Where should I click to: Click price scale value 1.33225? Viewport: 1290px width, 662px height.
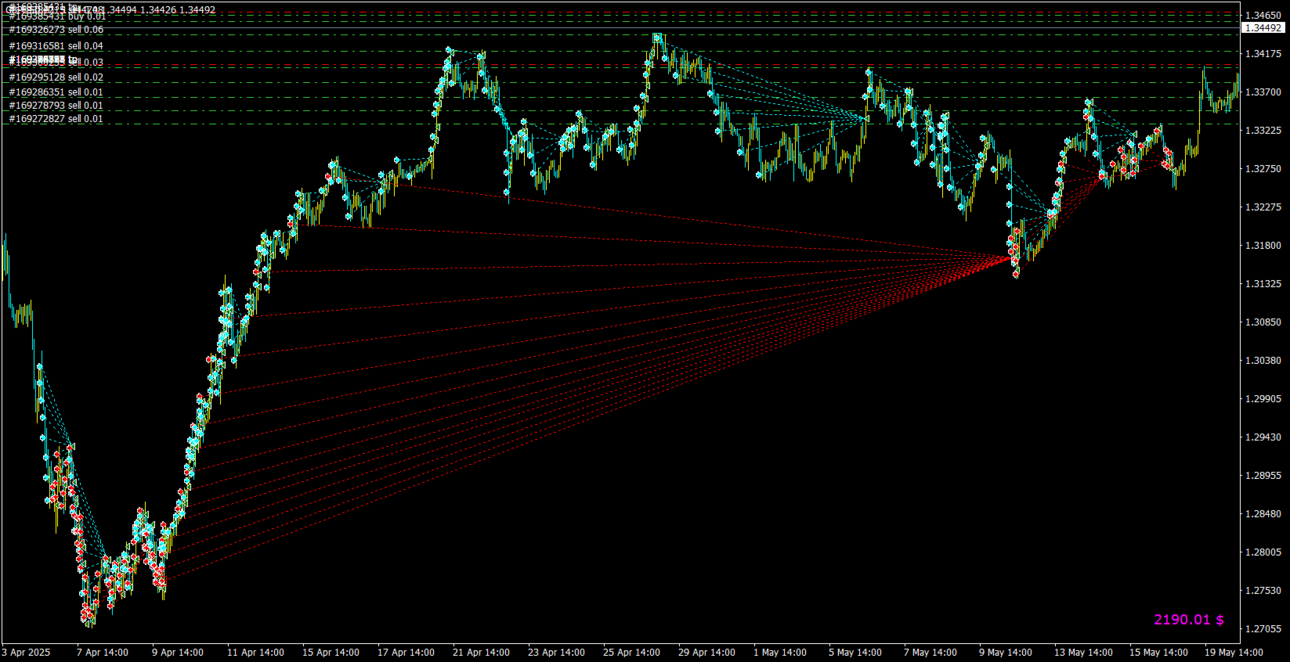tap(1262, 131)
